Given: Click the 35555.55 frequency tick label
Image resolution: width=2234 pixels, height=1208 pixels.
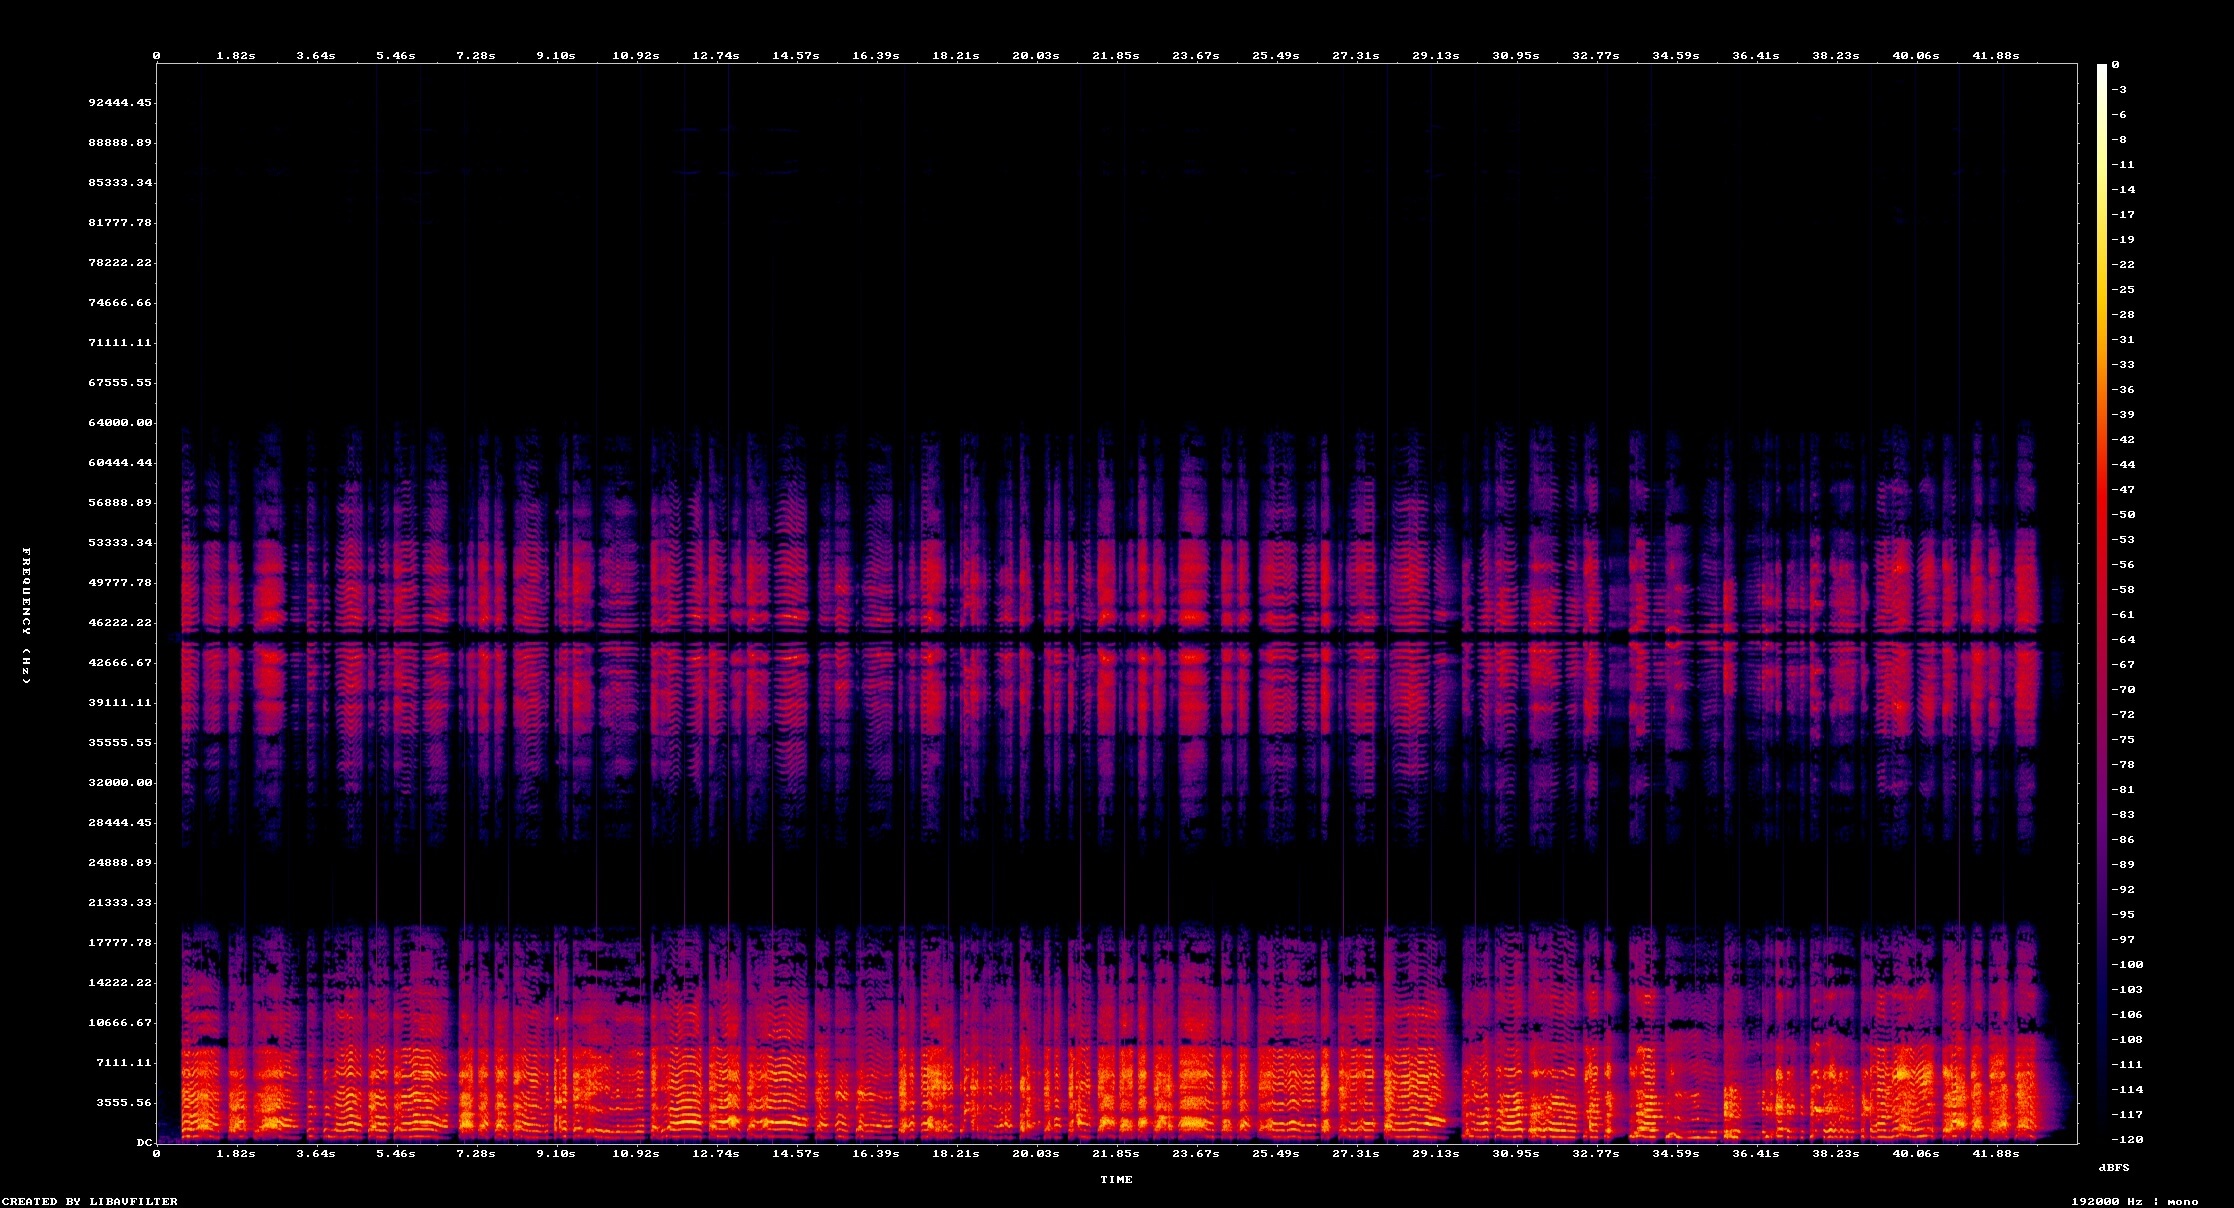Looking at the screenshot, I should (x=120, y=742).
